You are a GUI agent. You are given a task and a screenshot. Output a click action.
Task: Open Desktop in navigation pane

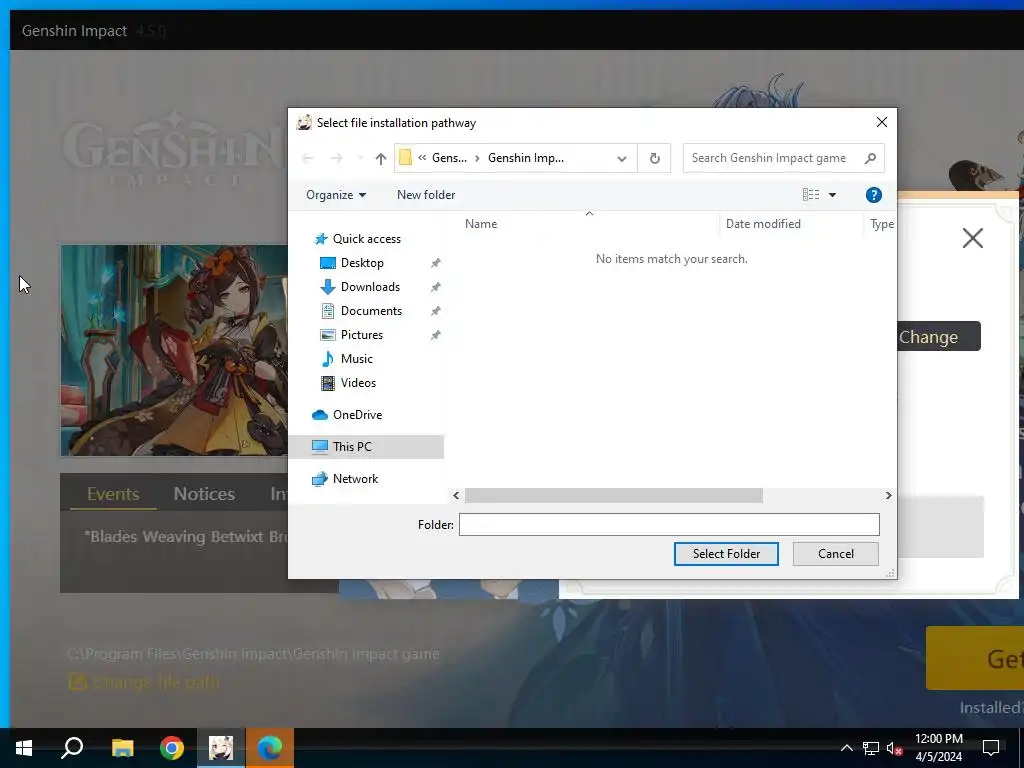point(362,263)
